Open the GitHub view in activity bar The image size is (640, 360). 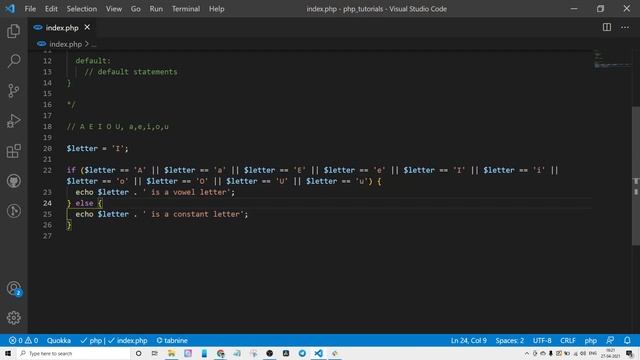[13, 181]
